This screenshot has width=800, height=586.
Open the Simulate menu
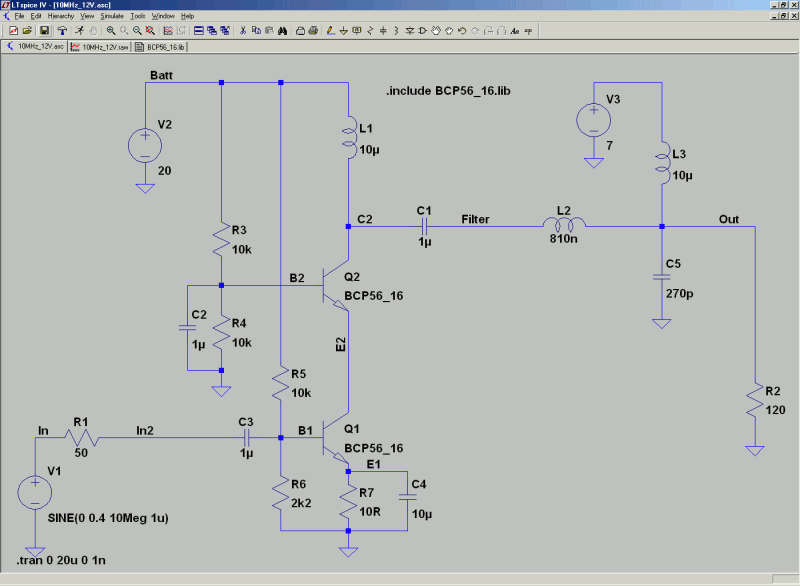coord(112,16)
